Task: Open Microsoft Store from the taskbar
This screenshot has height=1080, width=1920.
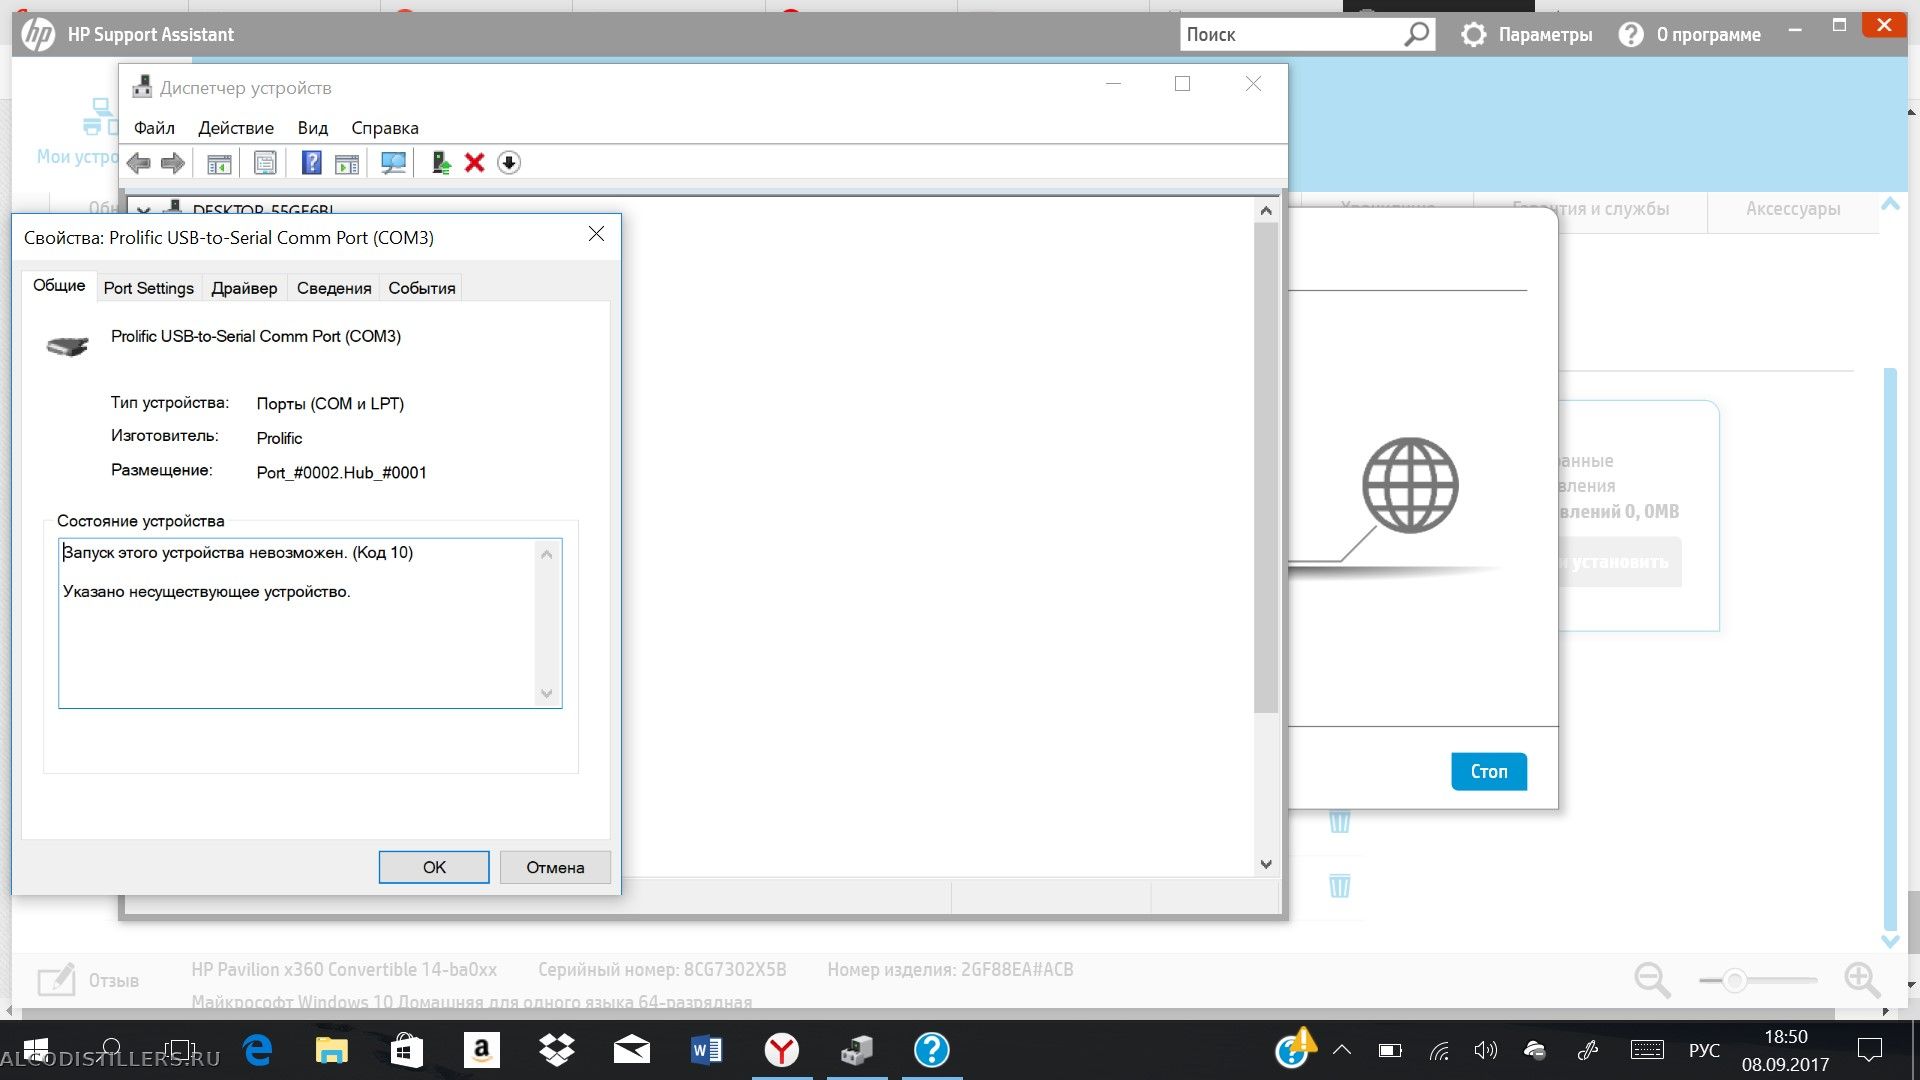Action: click(406, 1050)
